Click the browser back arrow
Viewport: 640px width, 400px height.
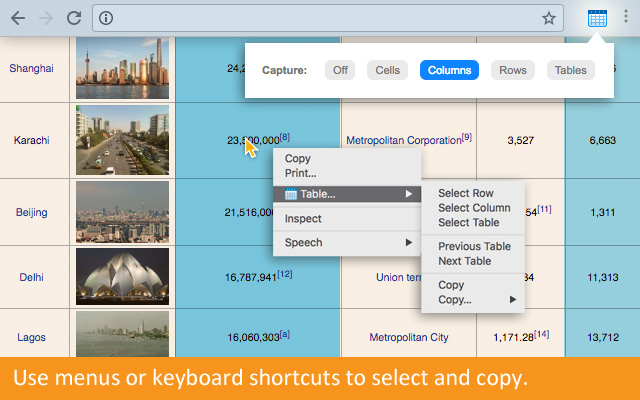(18, 18)
